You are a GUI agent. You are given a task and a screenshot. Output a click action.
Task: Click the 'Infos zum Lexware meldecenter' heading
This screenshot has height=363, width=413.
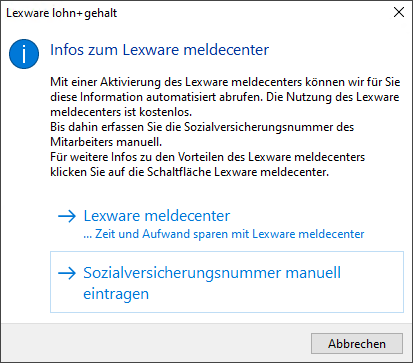(159, 50)
